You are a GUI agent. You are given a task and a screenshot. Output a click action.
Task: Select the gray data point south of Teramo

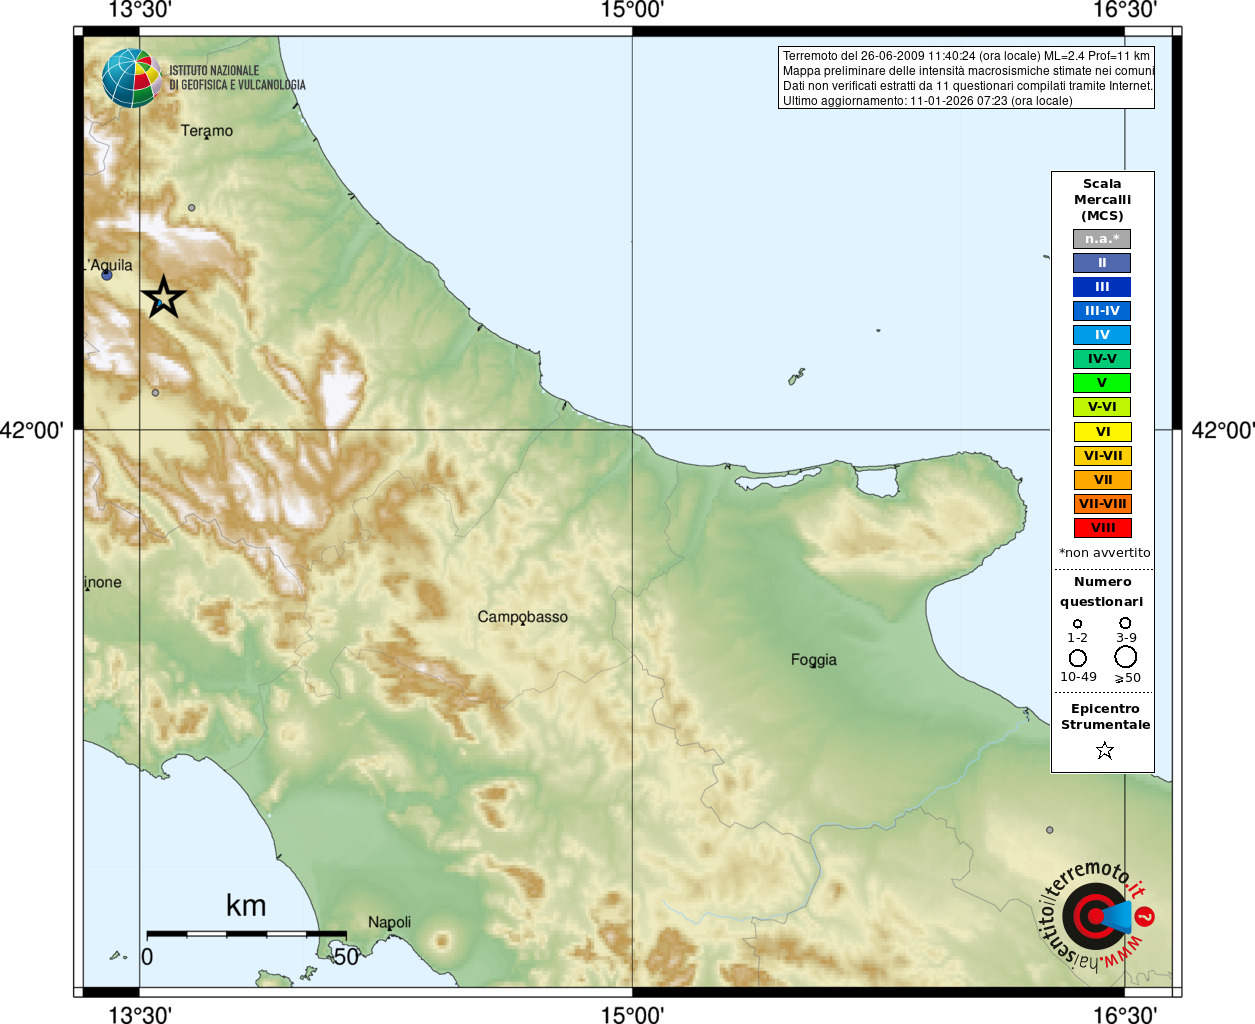(x=192, y=208)
